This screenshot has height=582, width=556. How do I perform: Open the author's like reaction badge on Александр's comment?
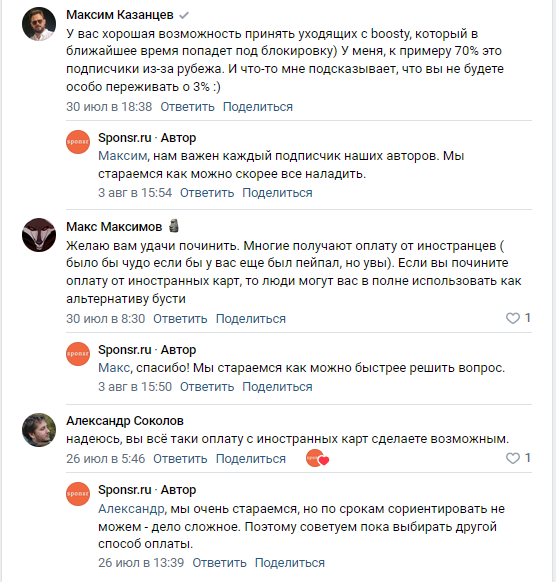click(318, 458)
